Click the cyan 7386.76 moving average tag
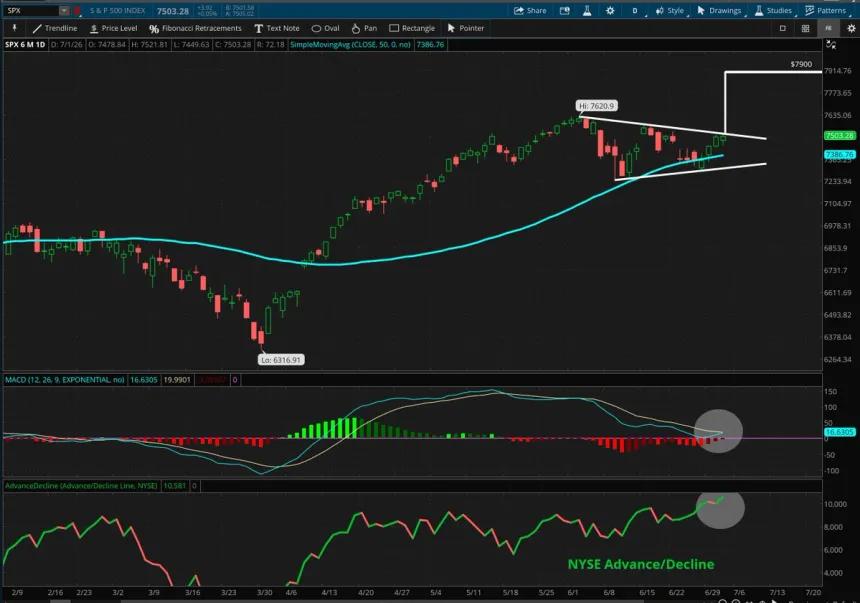 click(x=839, y=155)
